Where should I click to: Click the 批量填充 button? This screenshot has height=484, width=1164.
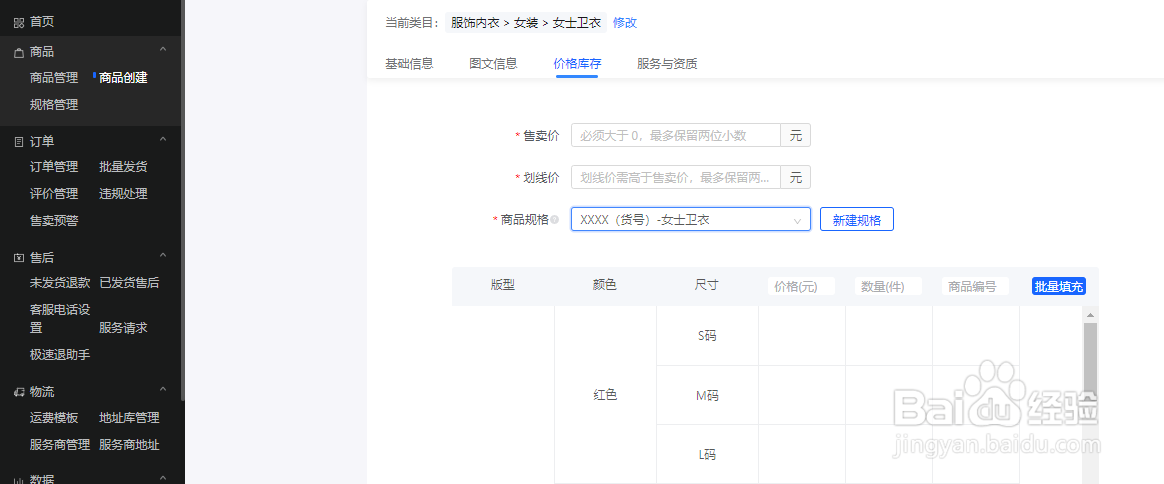[x=1059, y=287]
